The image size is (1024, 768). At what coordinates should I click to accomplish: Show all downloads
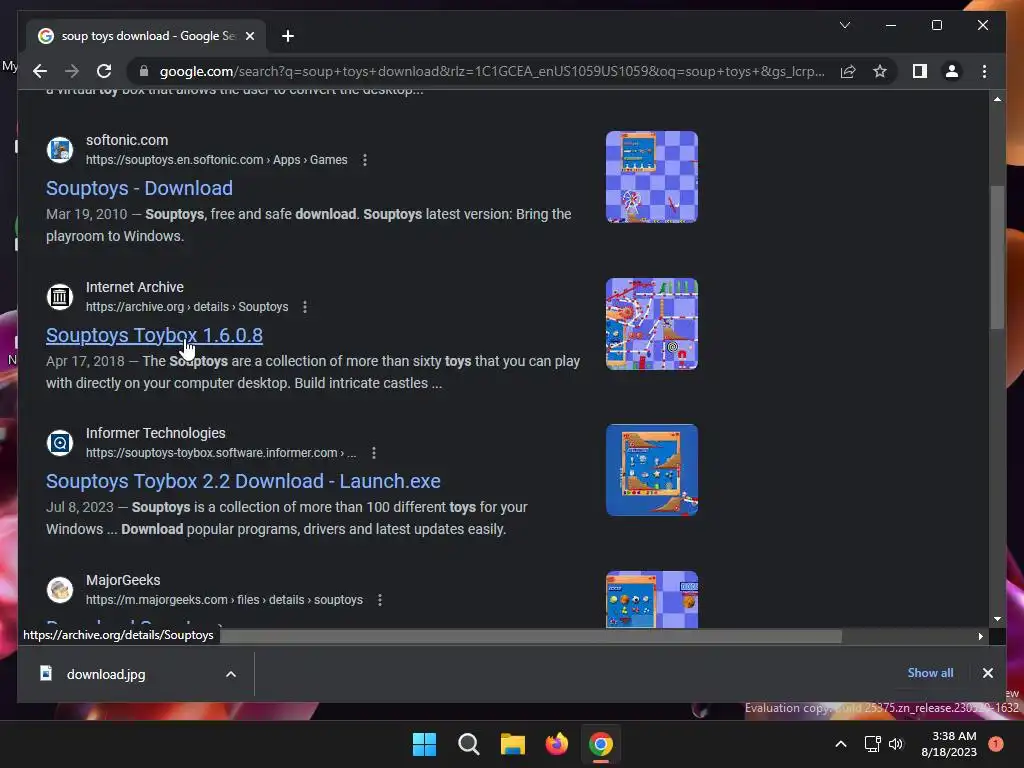[930, 673]
